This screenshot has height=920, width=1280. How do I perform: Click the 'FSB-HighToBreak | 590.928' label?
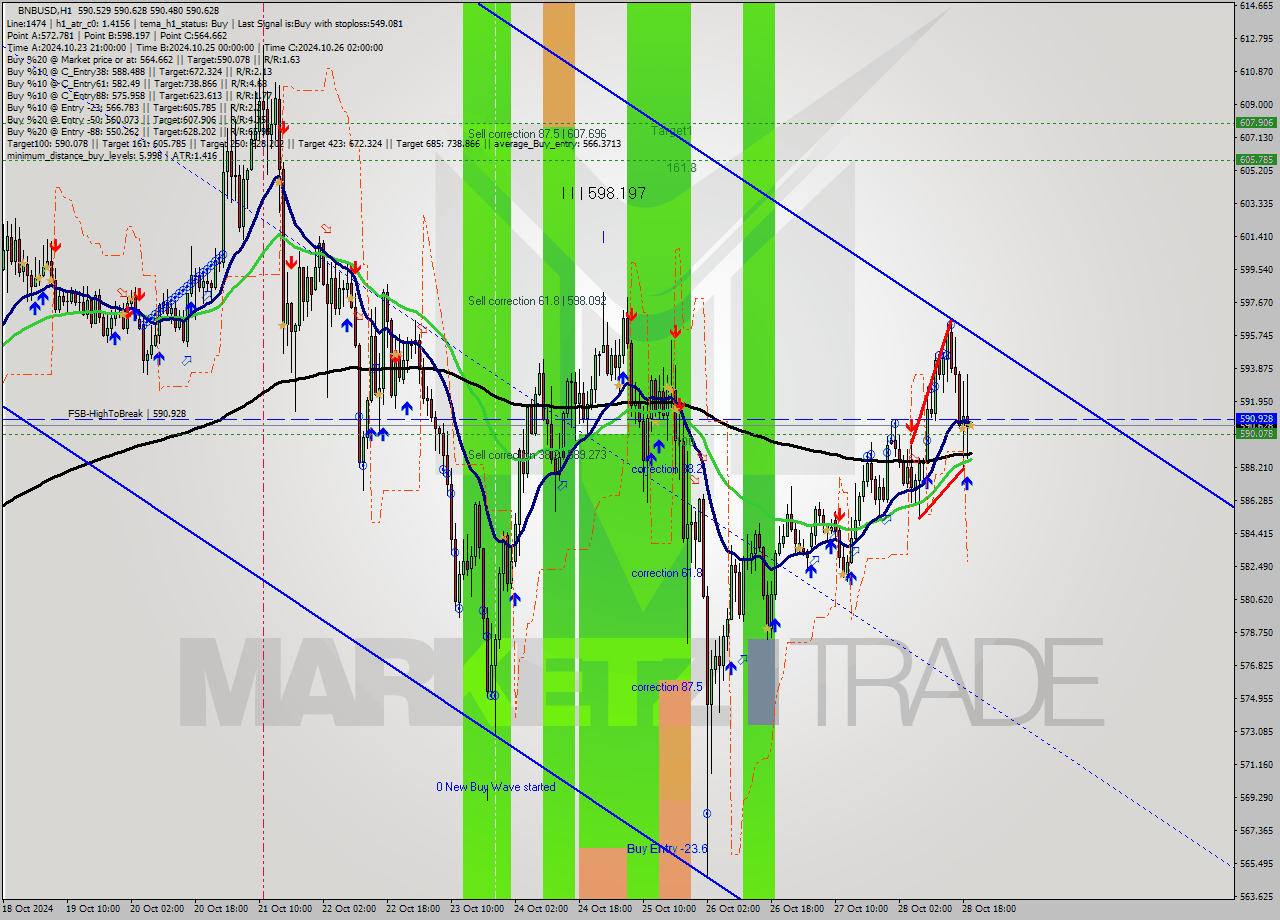coord(127,413)
